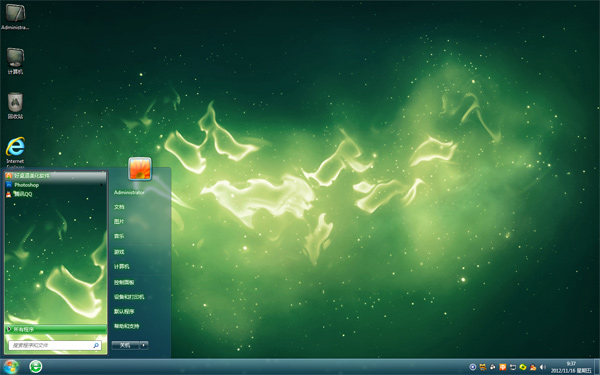Launch Internet Explorer from the desktop
The image size is (600, 375).
point(15,153)
